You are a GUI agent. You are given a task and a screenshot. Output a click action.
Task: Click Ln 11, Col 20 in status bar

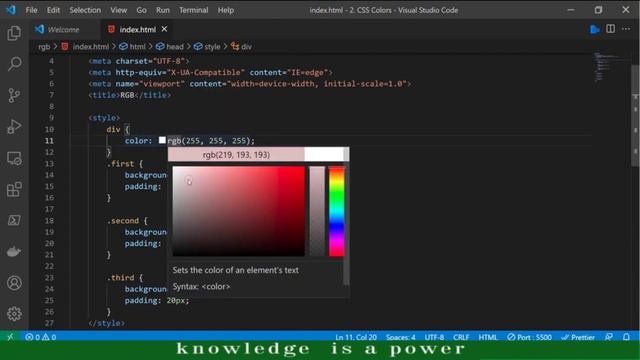coord(356,337)
